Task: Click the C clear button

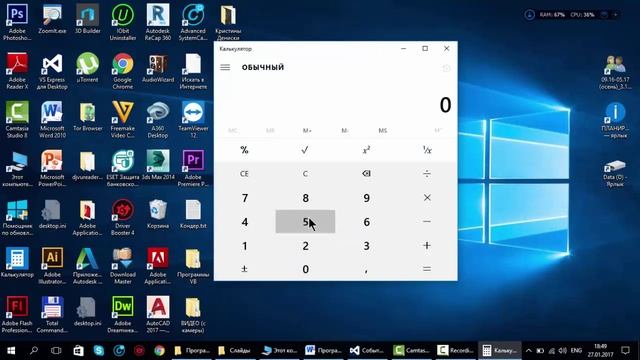Action: tap(305, 174)
